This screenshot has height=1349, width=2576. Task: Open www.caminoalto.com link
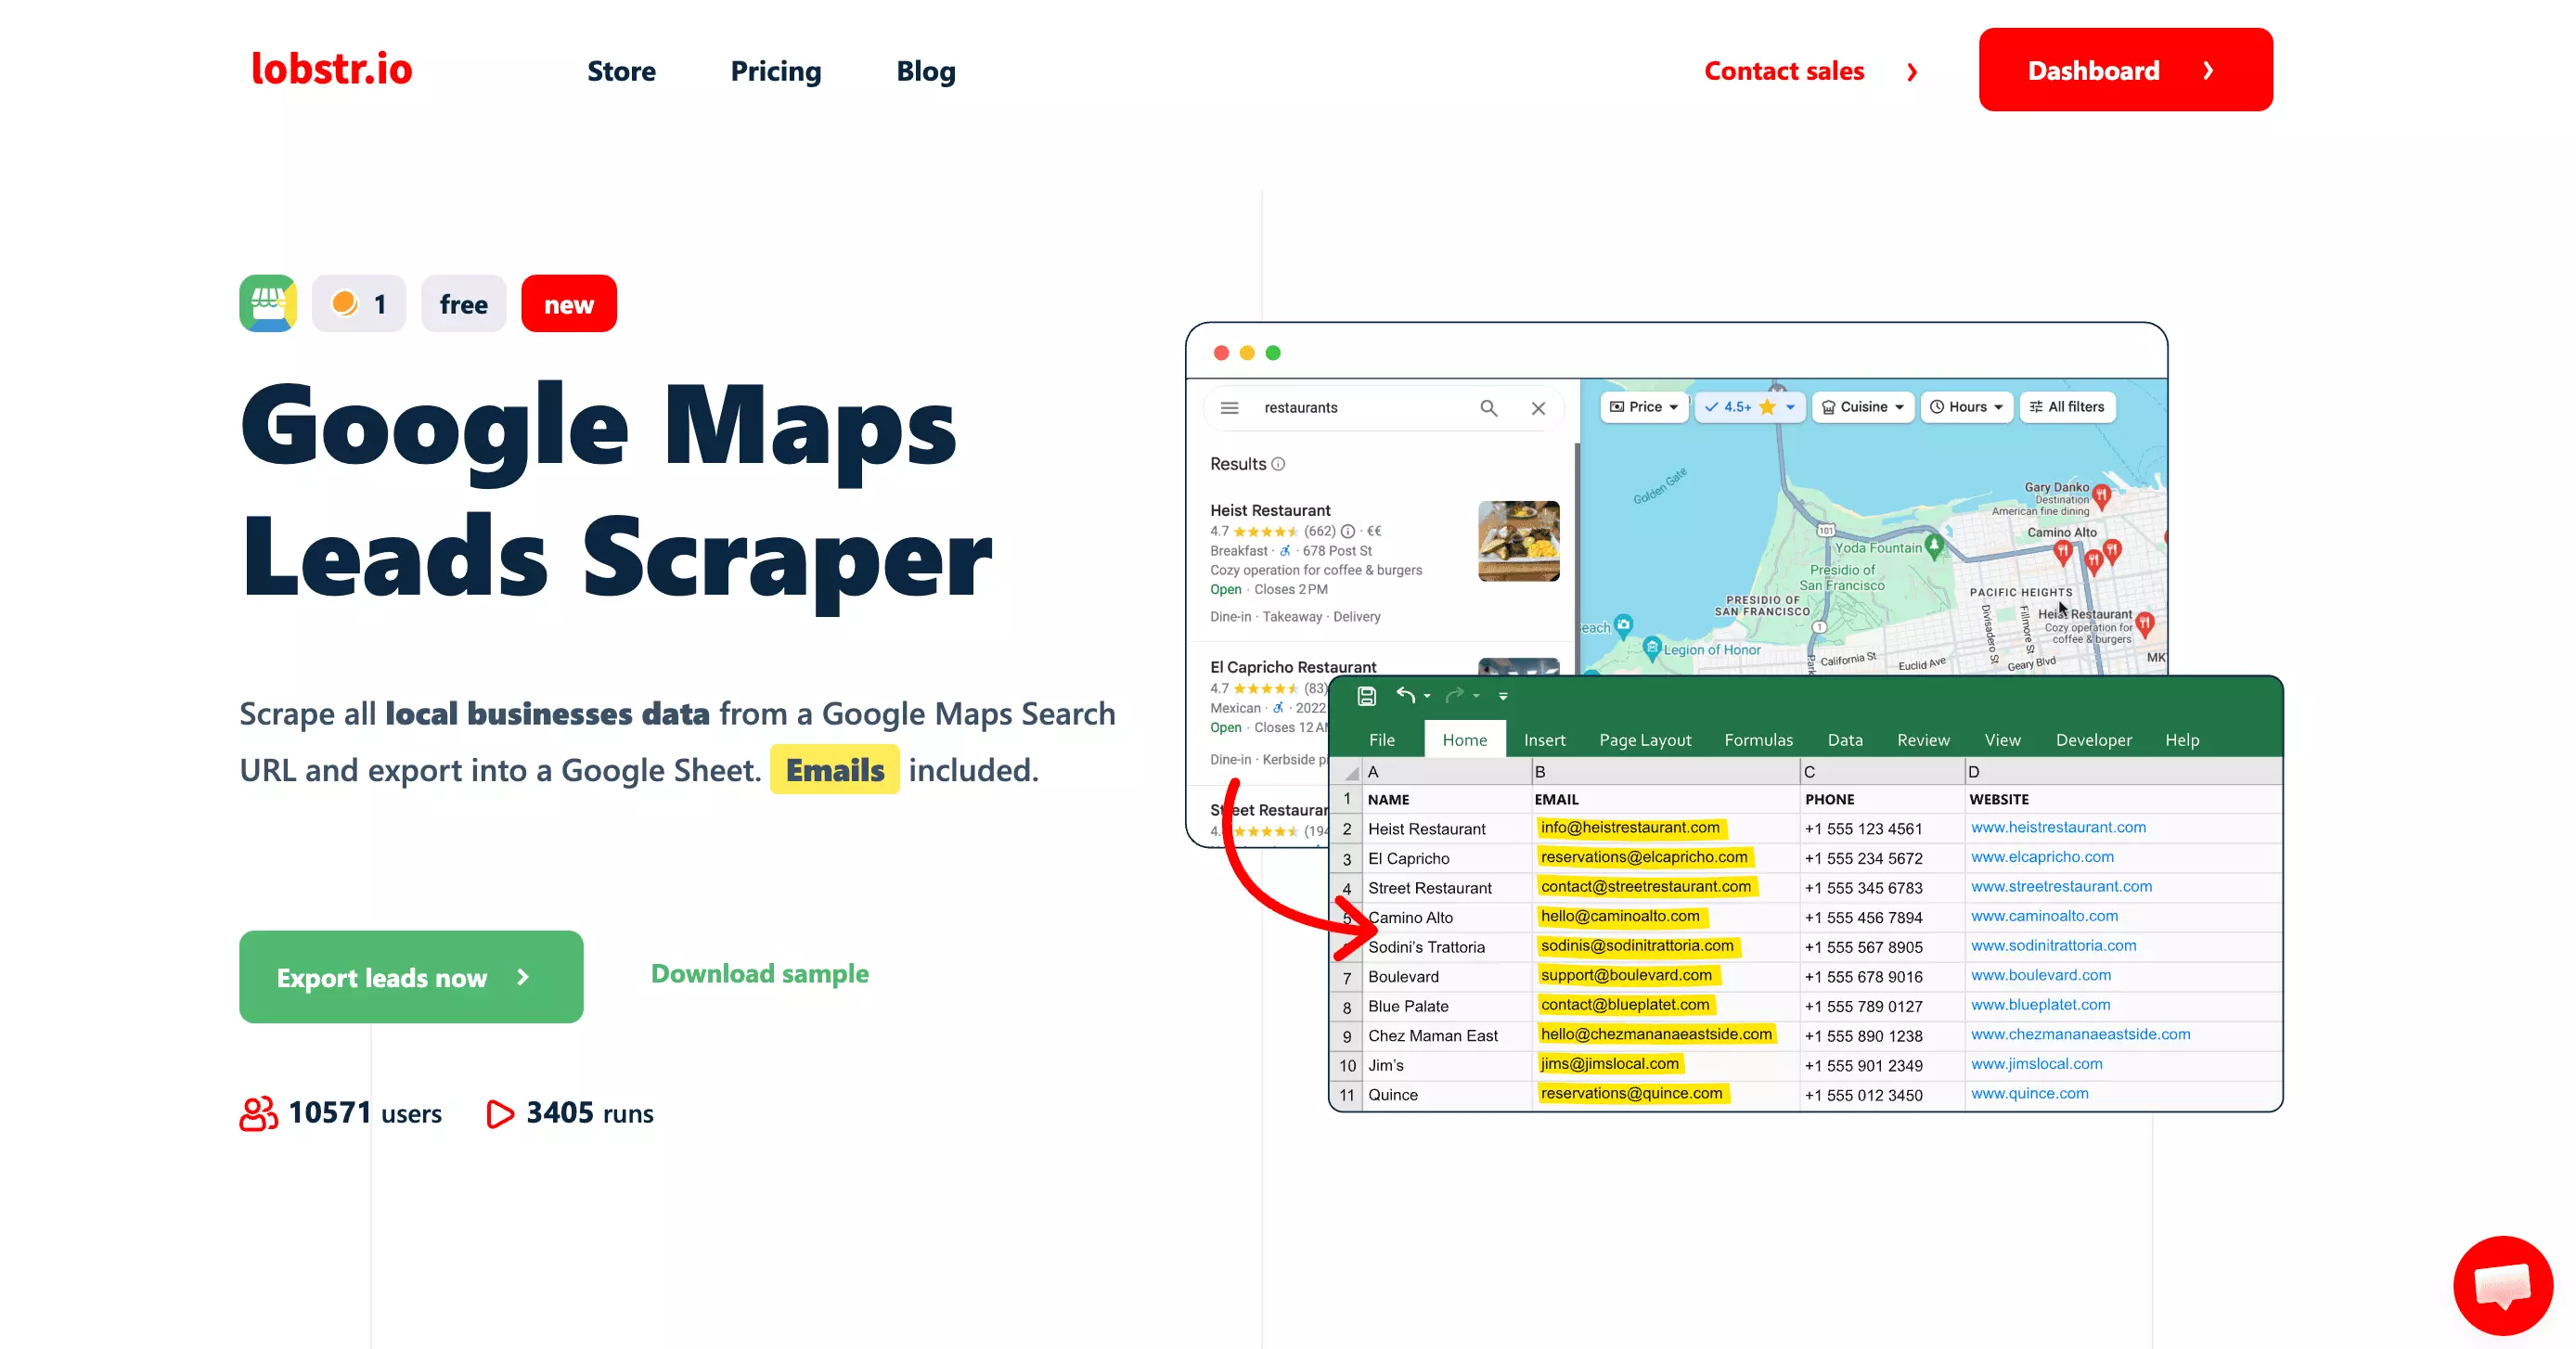(2044, 916)
